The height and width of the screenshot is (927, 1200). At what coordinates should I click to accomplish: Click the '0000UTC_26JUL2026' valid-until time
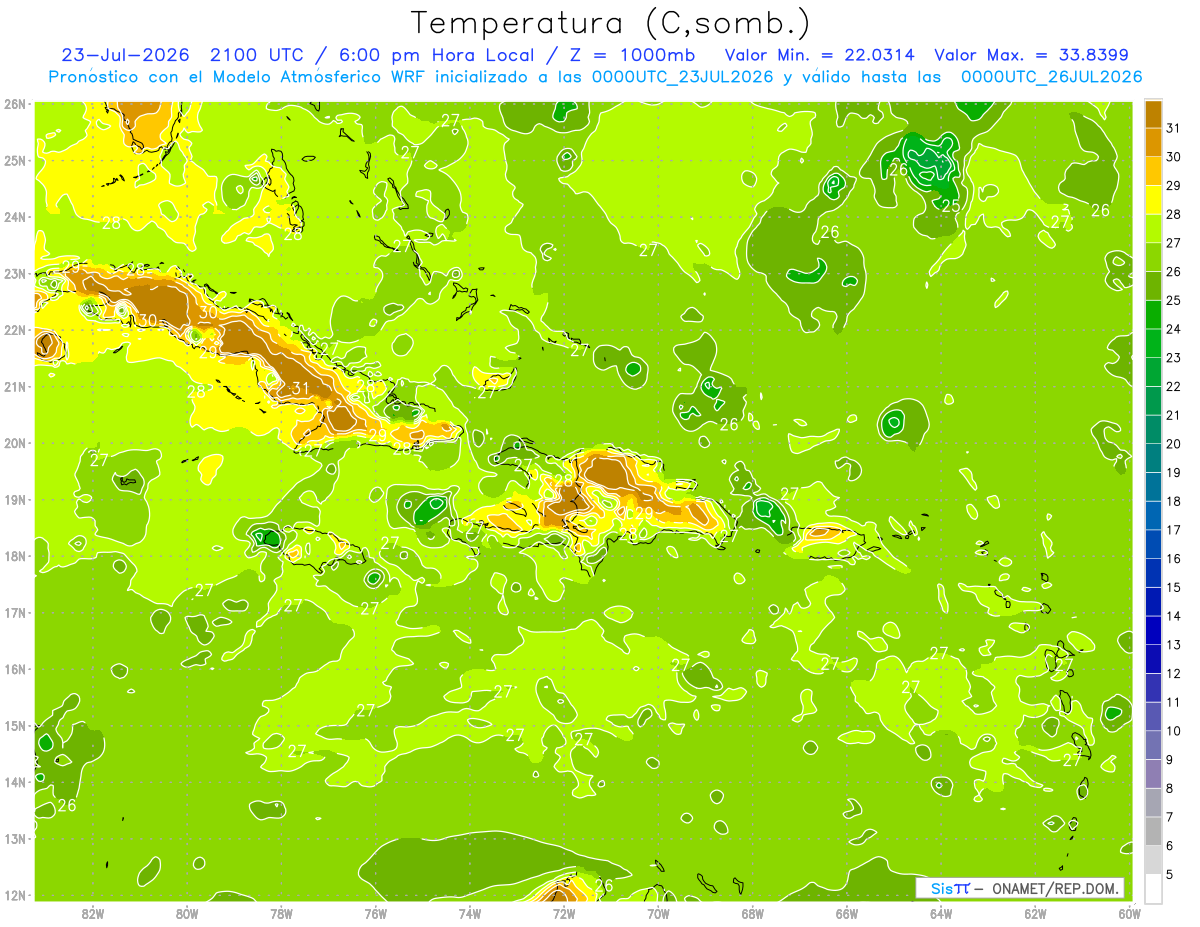[x=1051, y=77]
